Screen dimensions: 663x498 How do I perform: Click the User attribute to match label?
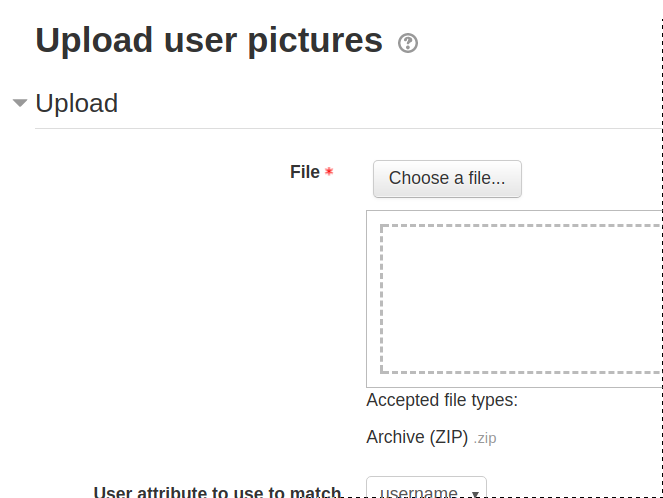click(217, 491)
